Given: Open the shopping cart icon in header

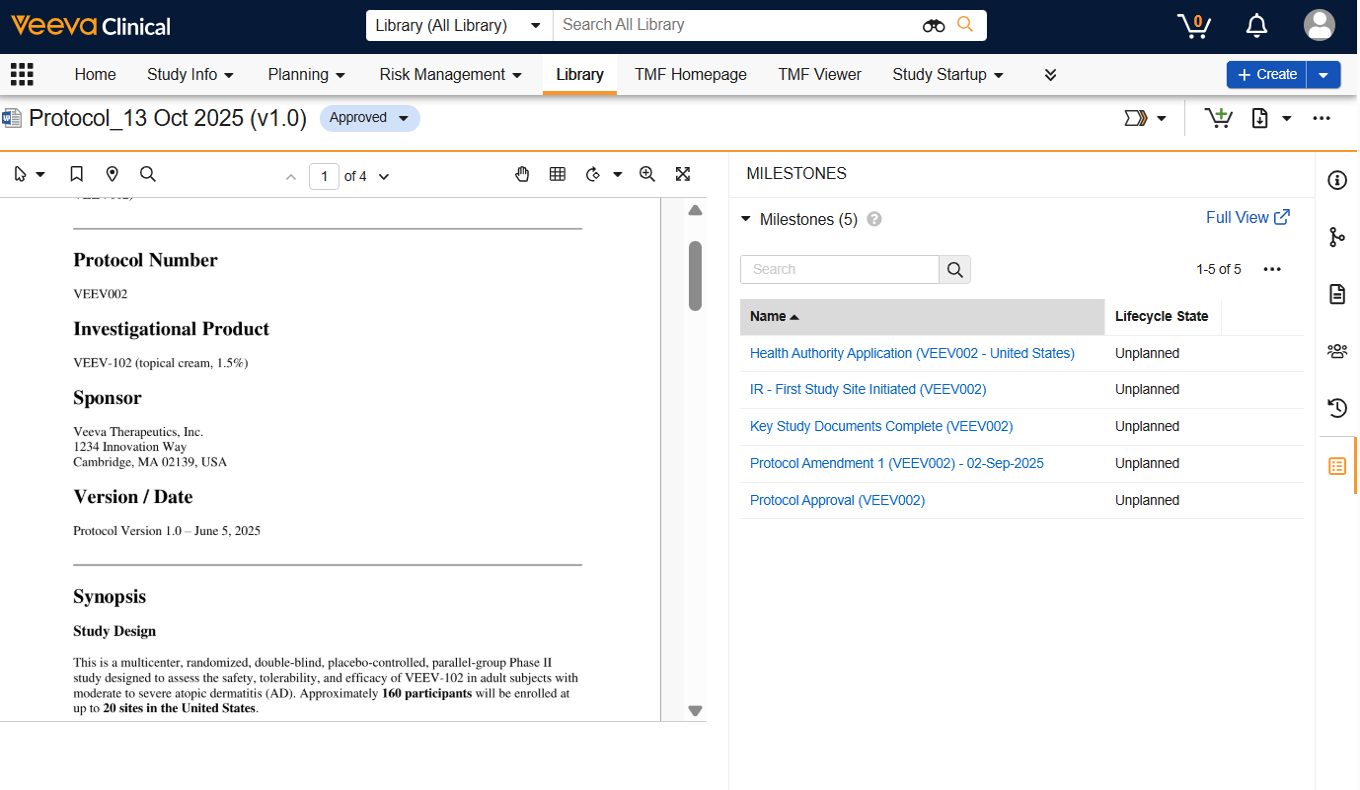Looking at the screenshot, I should click(x=1194, y=26).
